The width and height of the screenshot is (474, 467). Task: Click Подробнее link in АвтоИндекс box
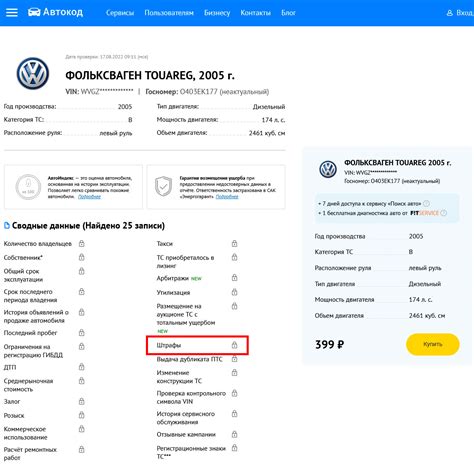point(89,197)
